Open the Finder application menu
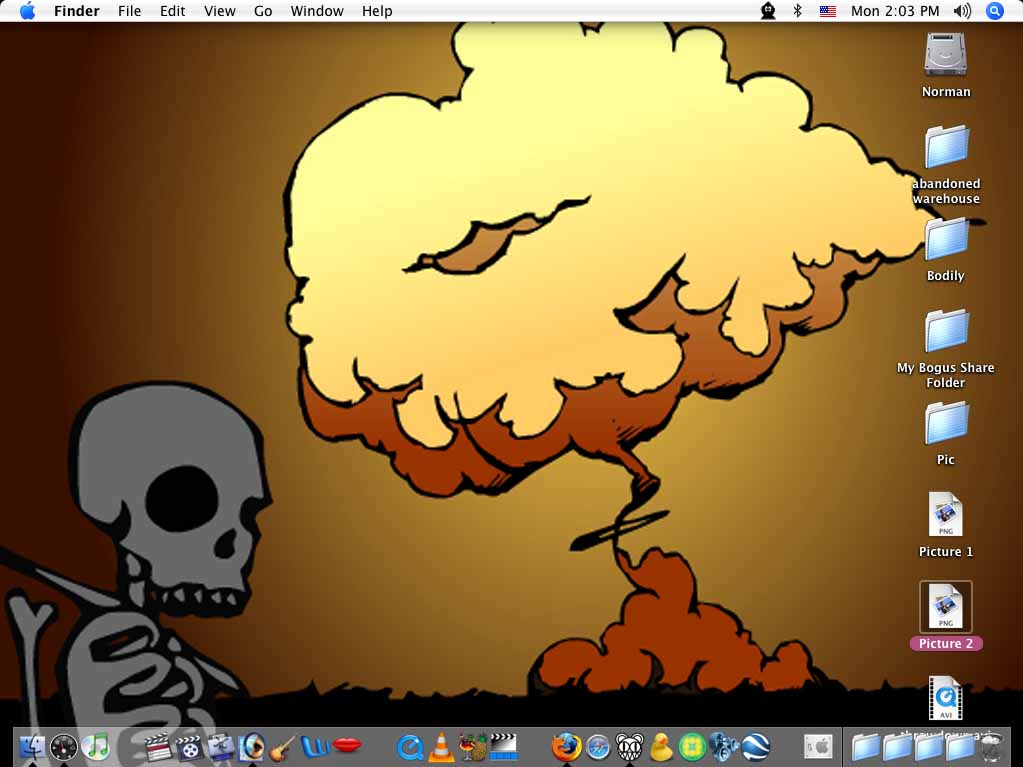Viewport: 1023px width, 767px height. [76, 11]
